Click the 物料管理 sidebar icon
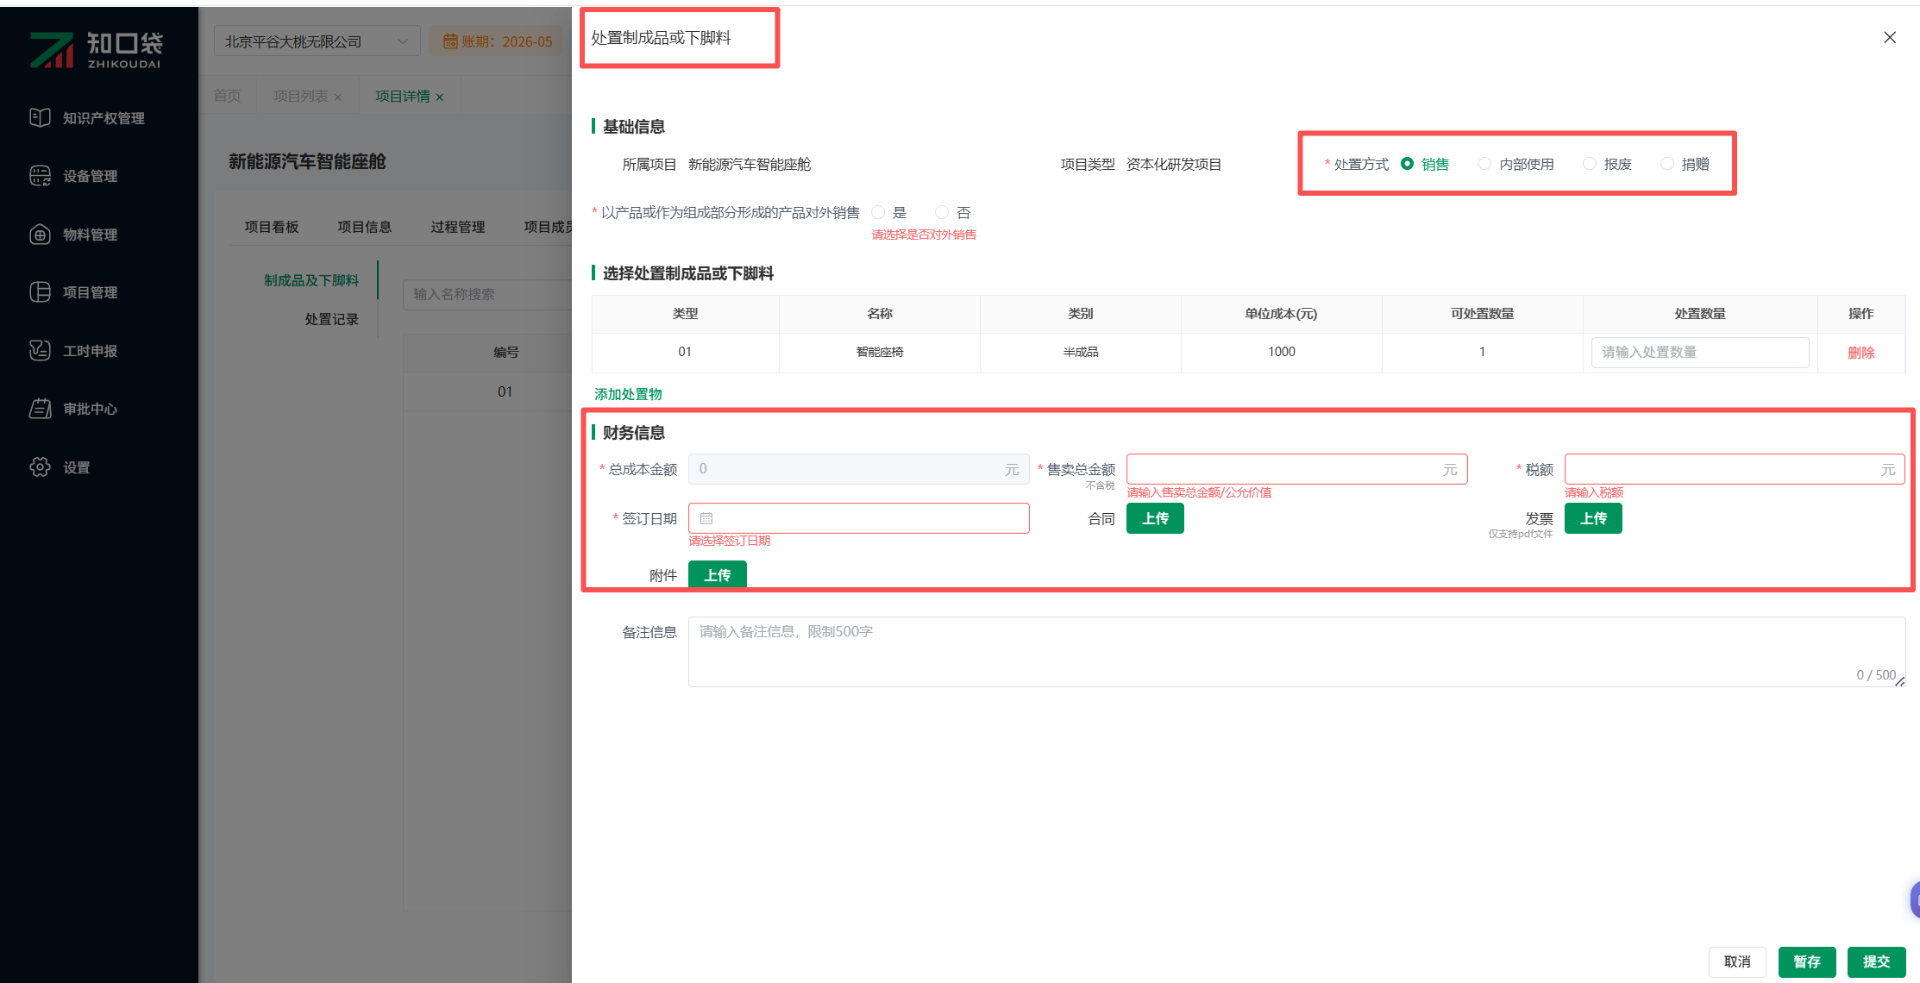Image resolution: width=1920 pixels, height=983 pixels. tap(40, 235)
